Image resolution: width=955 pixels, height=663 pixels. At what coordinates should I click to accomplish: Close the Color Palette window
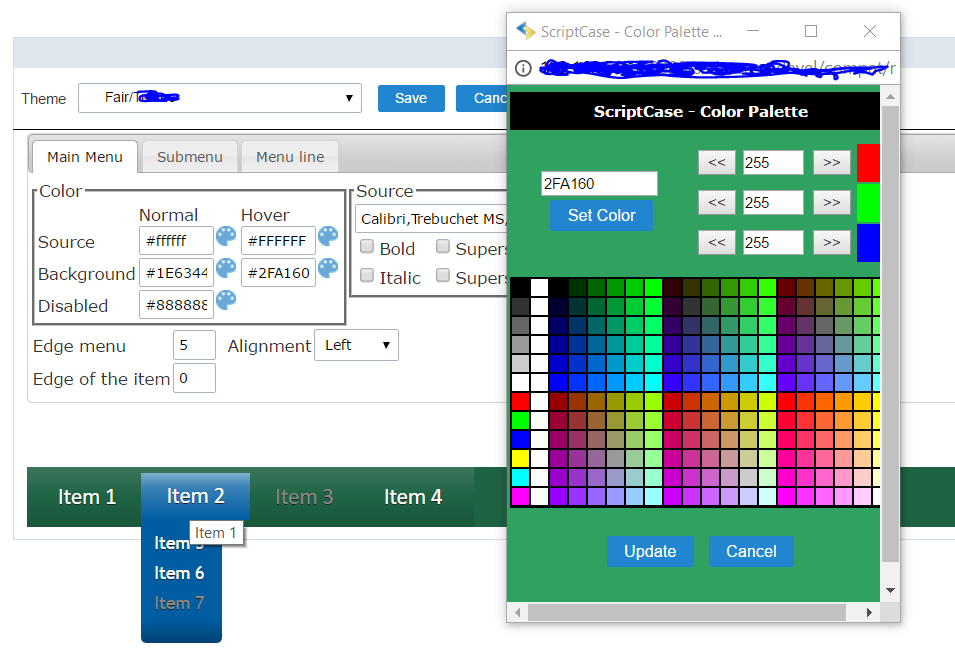coord(870,31)
